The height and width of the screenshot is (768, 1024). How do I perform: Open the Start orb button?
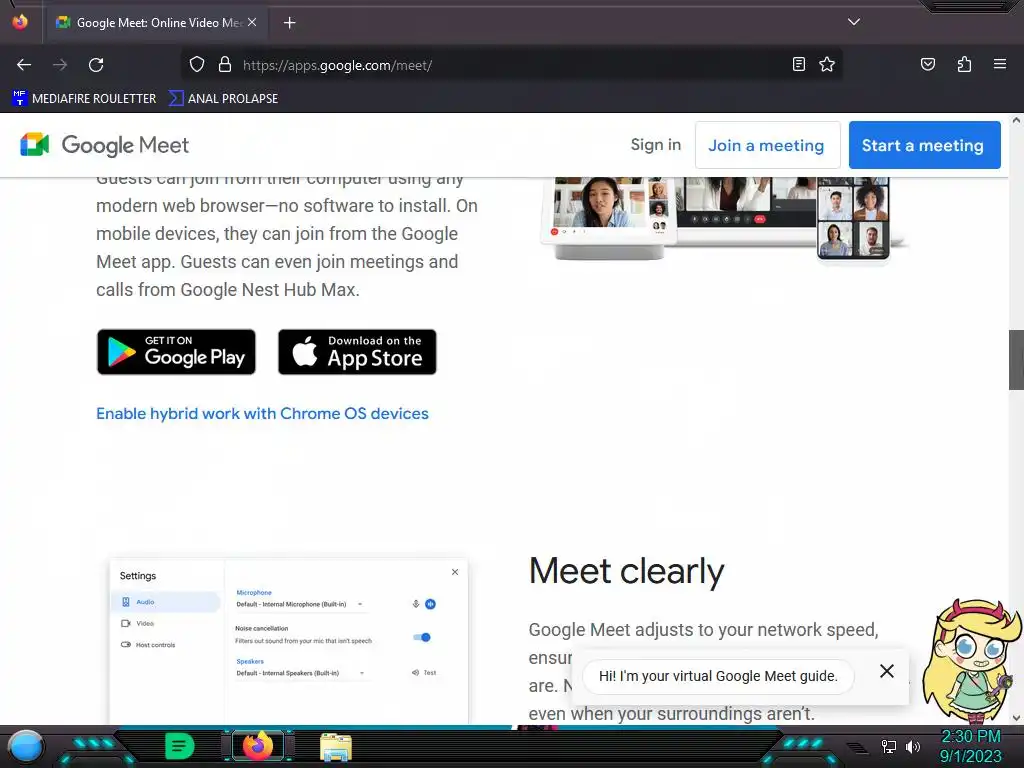pyautogui.click(x=25, y=746)
